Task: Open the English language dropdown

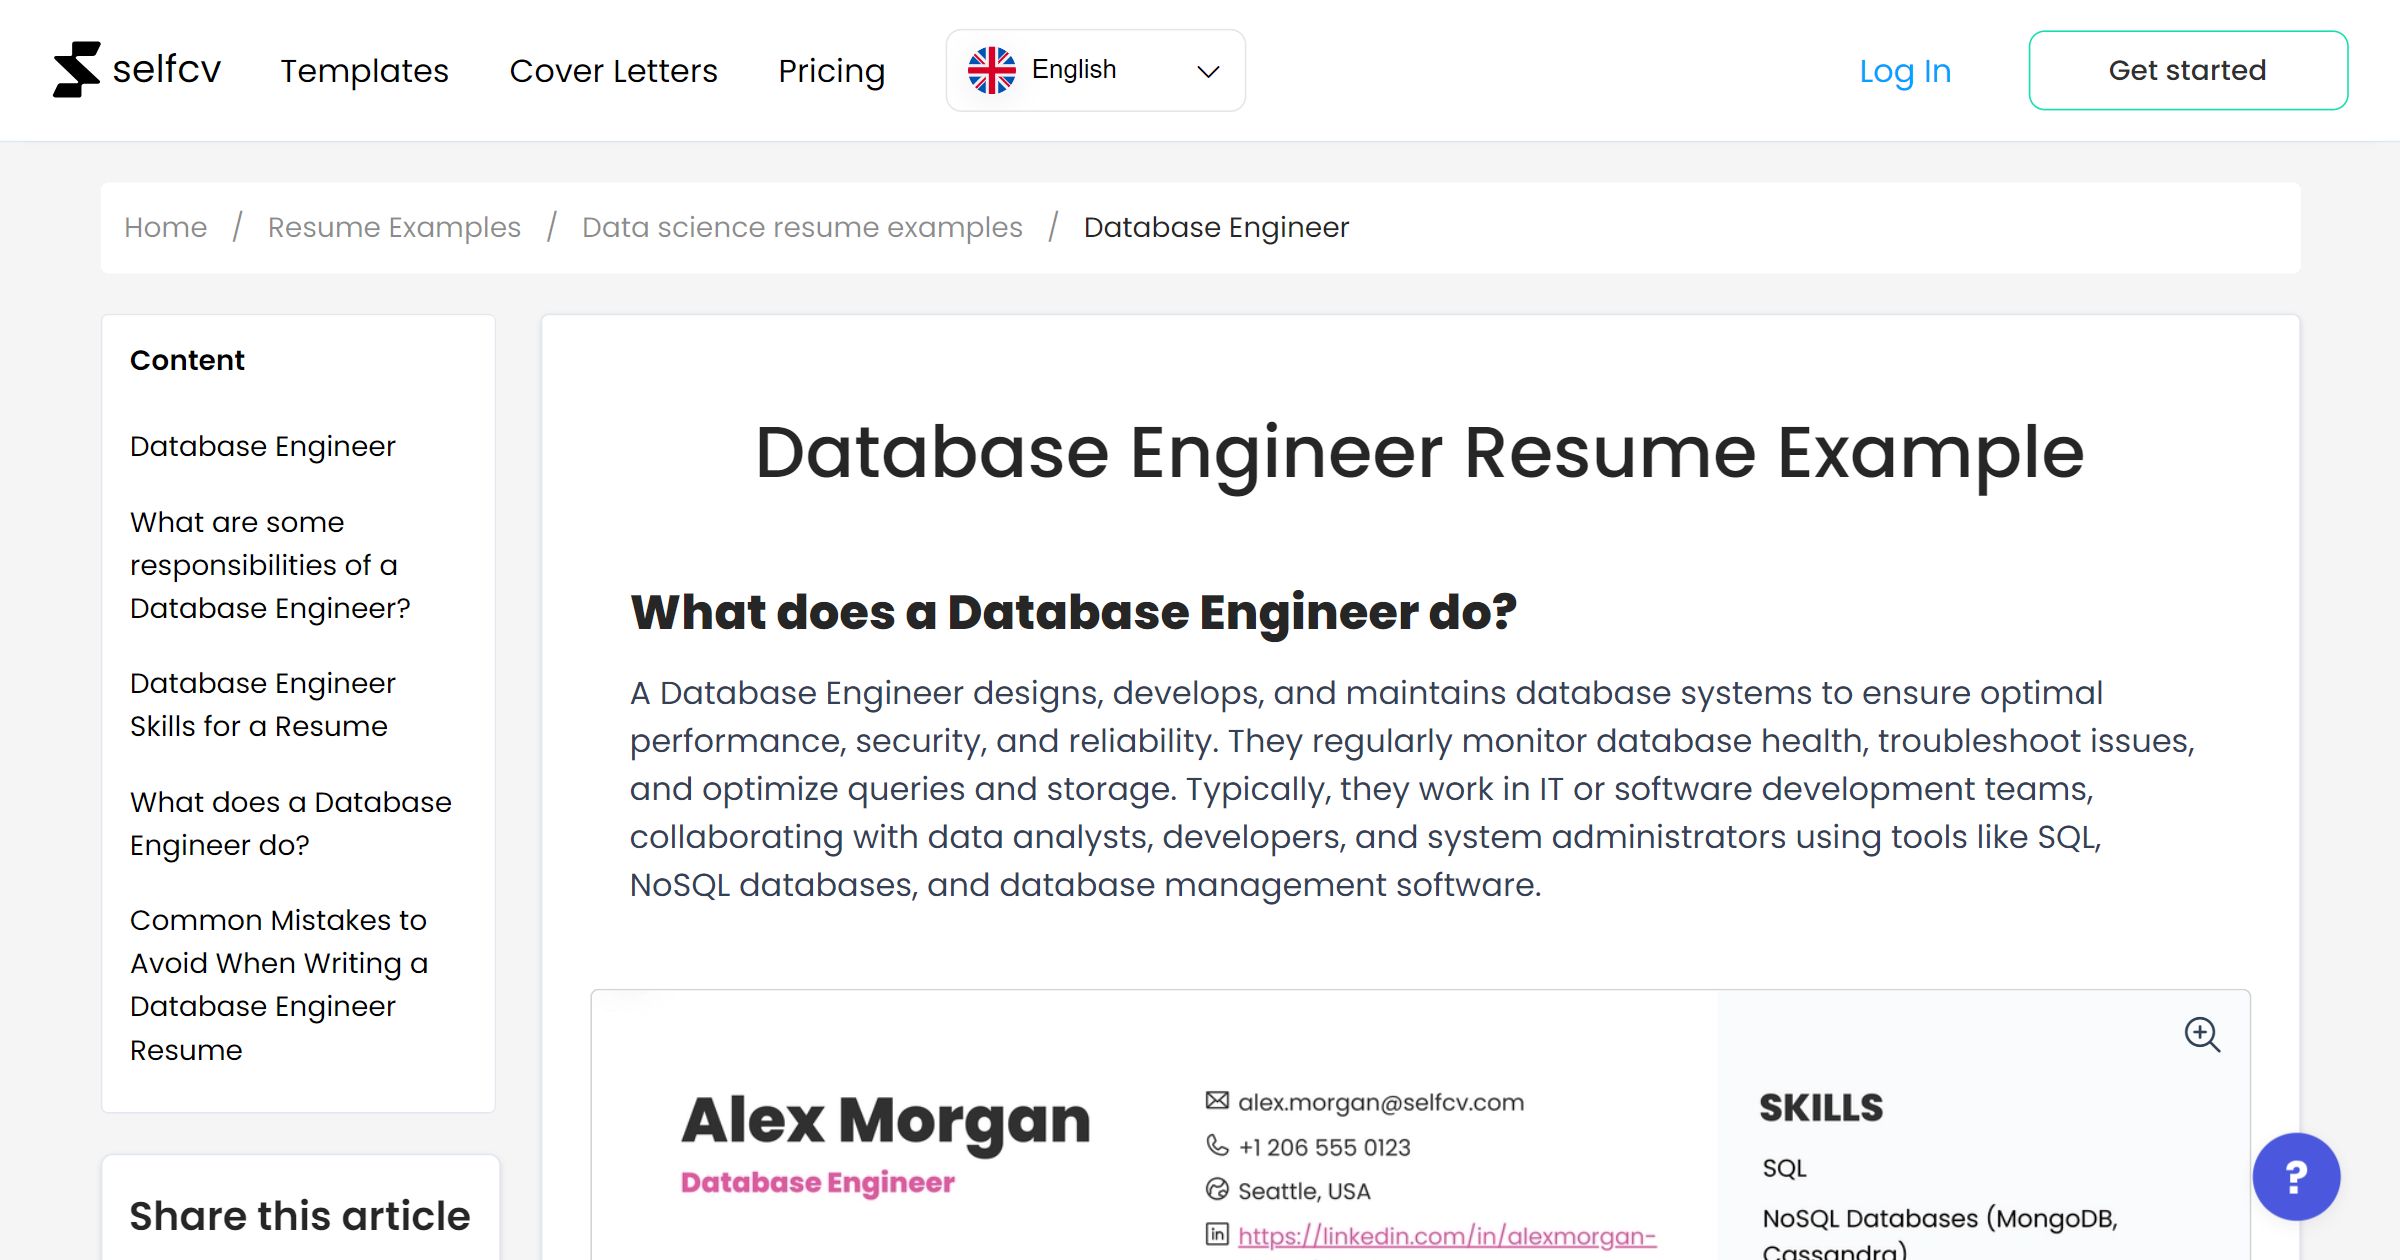Action: [1074, 69]
